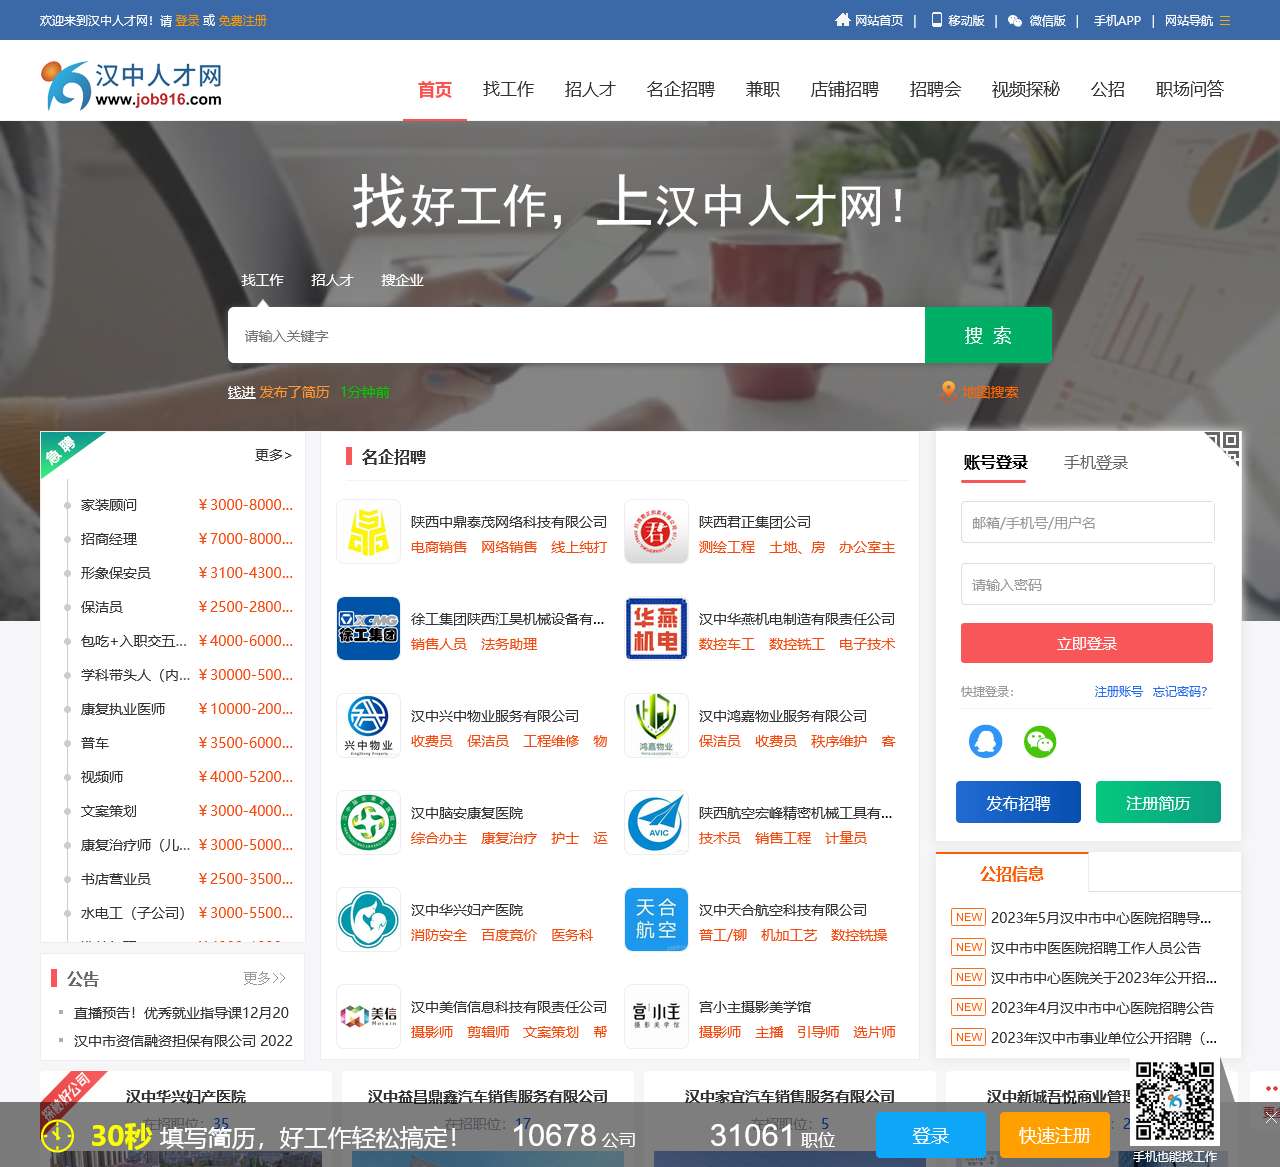Go to the 首页 navigation tab
The width and height of the screenshot is (1280, 1167).
coord(434,89)
